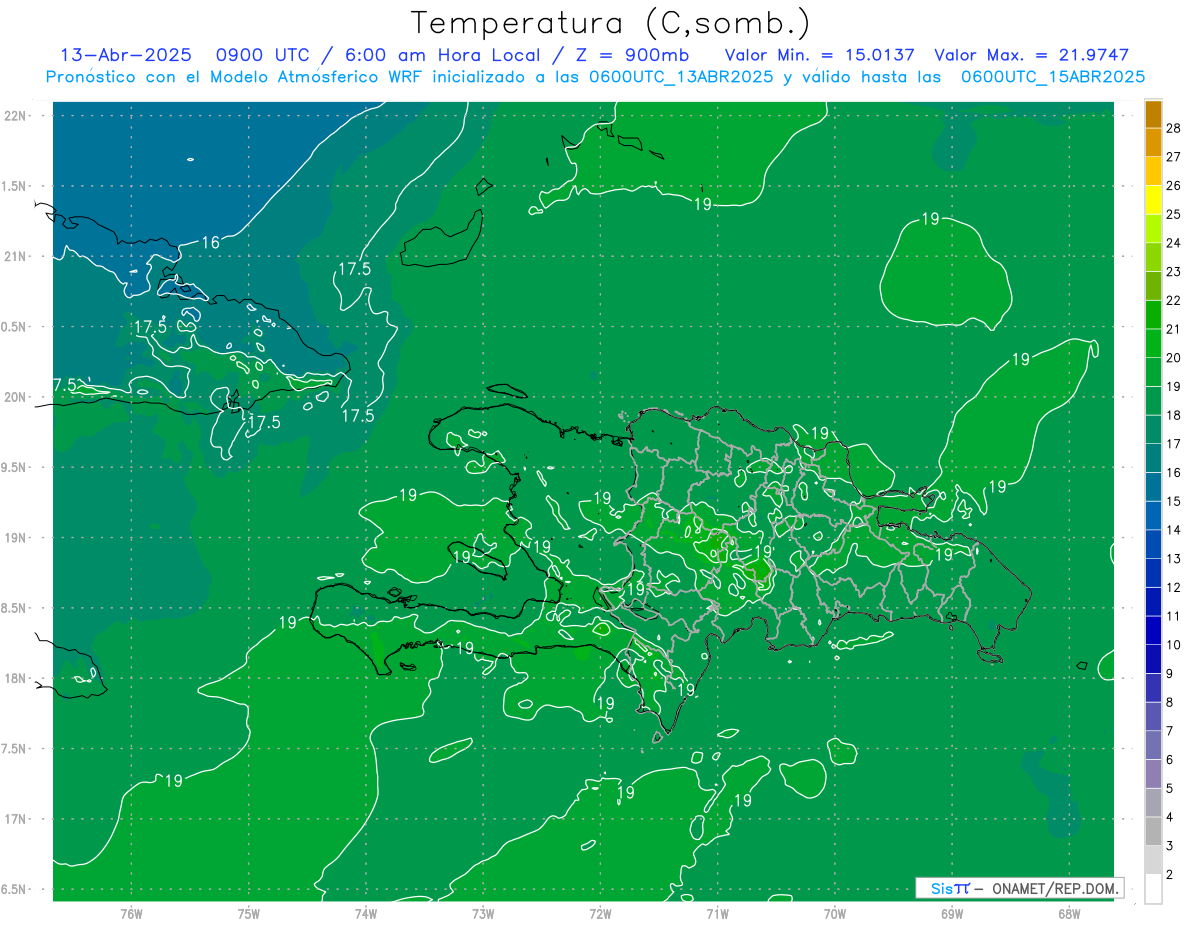This screenshot has height=927, width=1200.
Task: Click the "Valor Min. = 15.0137" value
Action: click(x=819, y=55)
